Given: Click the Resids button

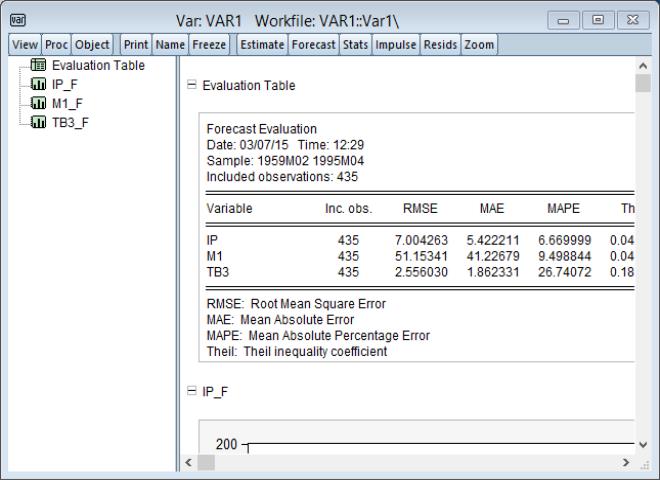Looking at the screenshot, I should (440, 45).
